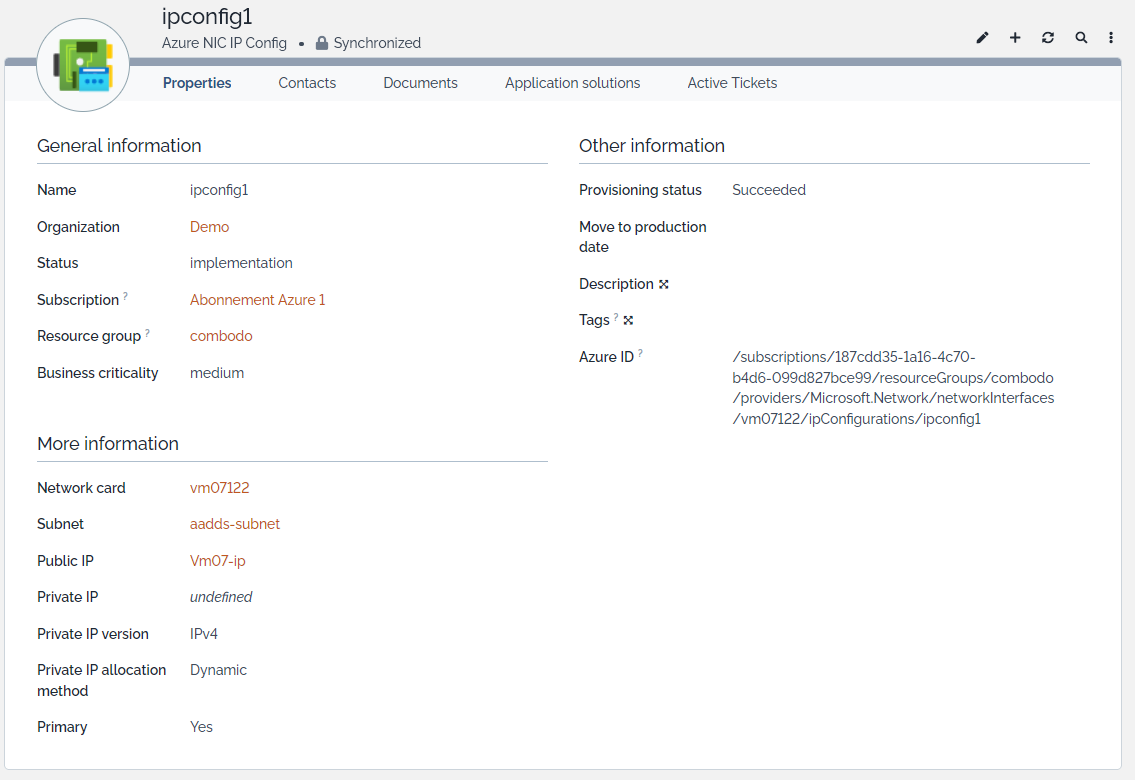This screenshot has width=1135, height=780.
Task: Open the aadds-subnet link
Action: click(235, 524)
